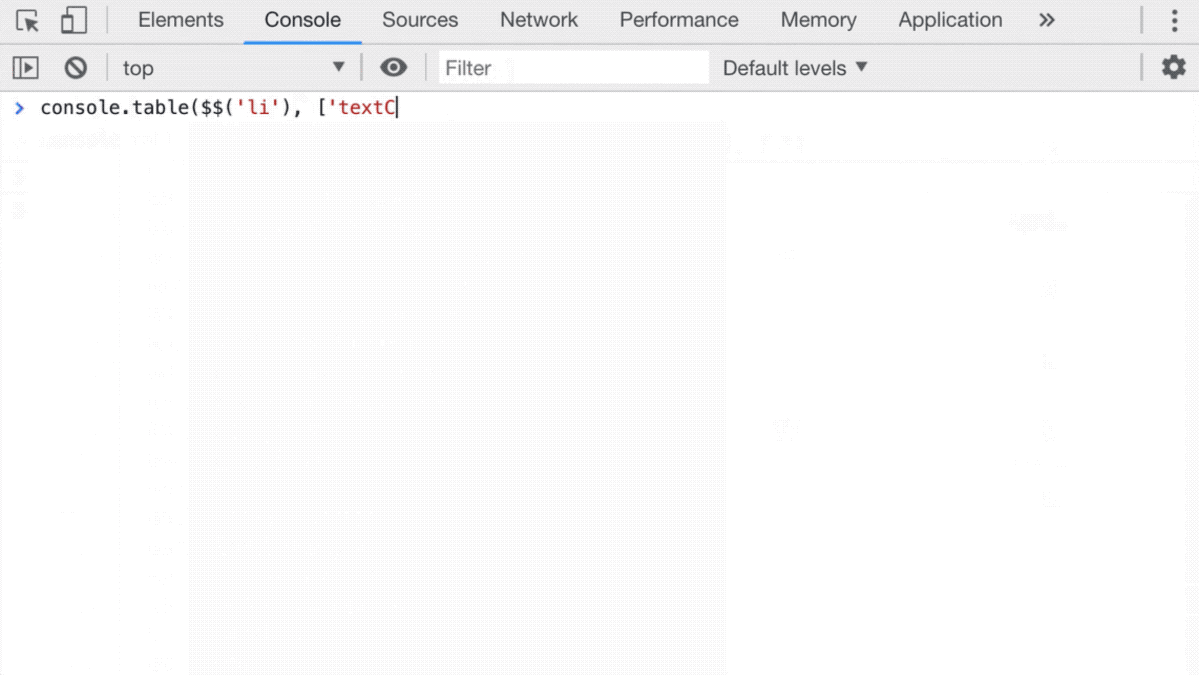
Task: Switch to the Application panel
Action: click(x=948, y=20)
